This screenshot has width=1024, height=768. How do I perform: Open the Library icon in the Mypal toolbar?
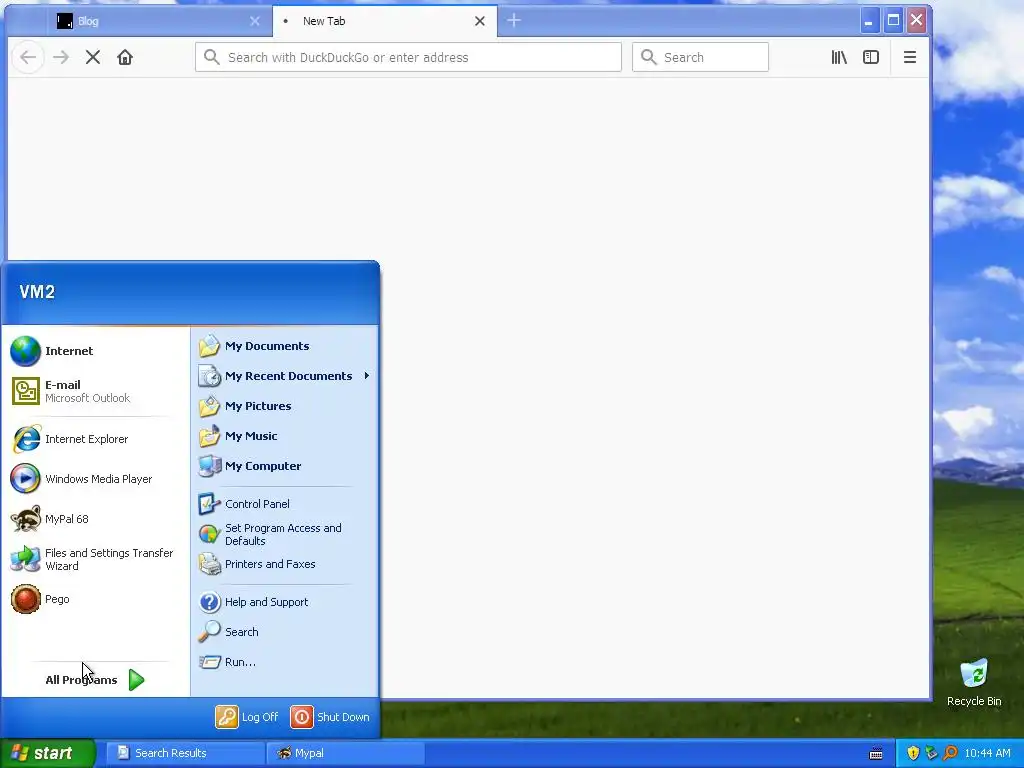(839, 57)
